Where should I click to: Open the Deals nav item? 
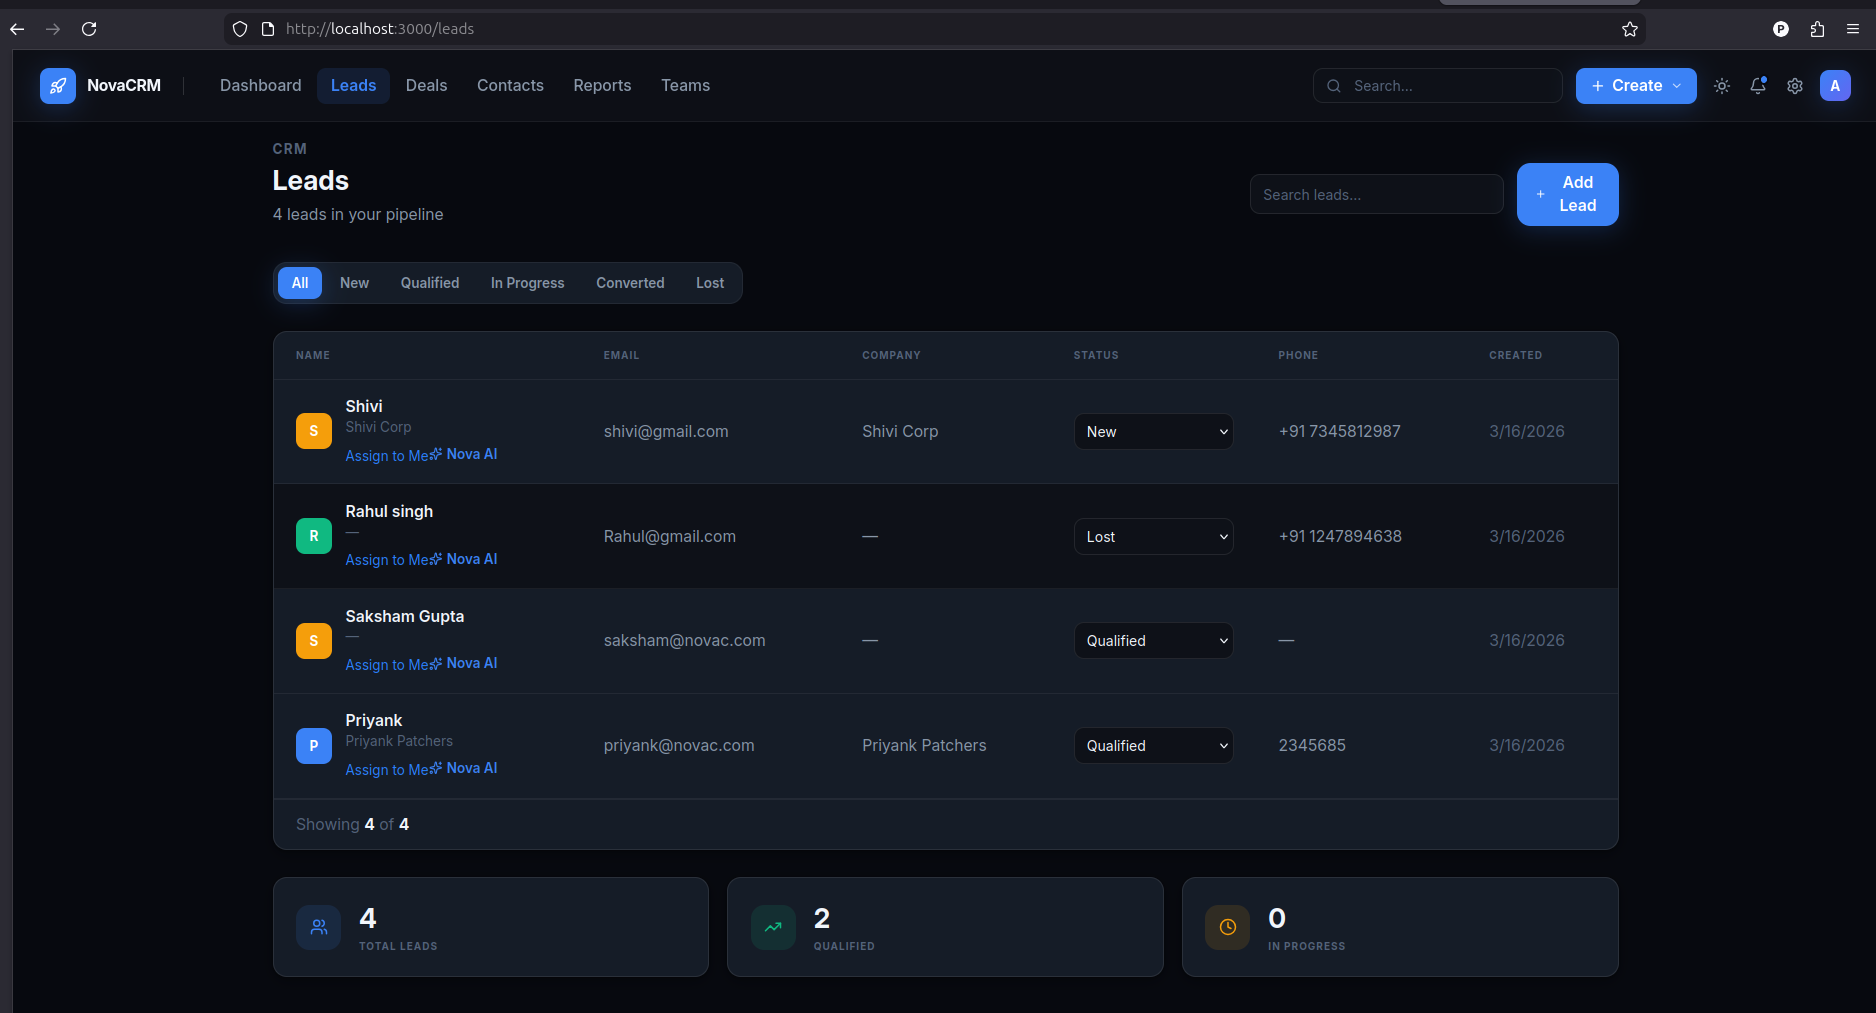coord(427,86)
